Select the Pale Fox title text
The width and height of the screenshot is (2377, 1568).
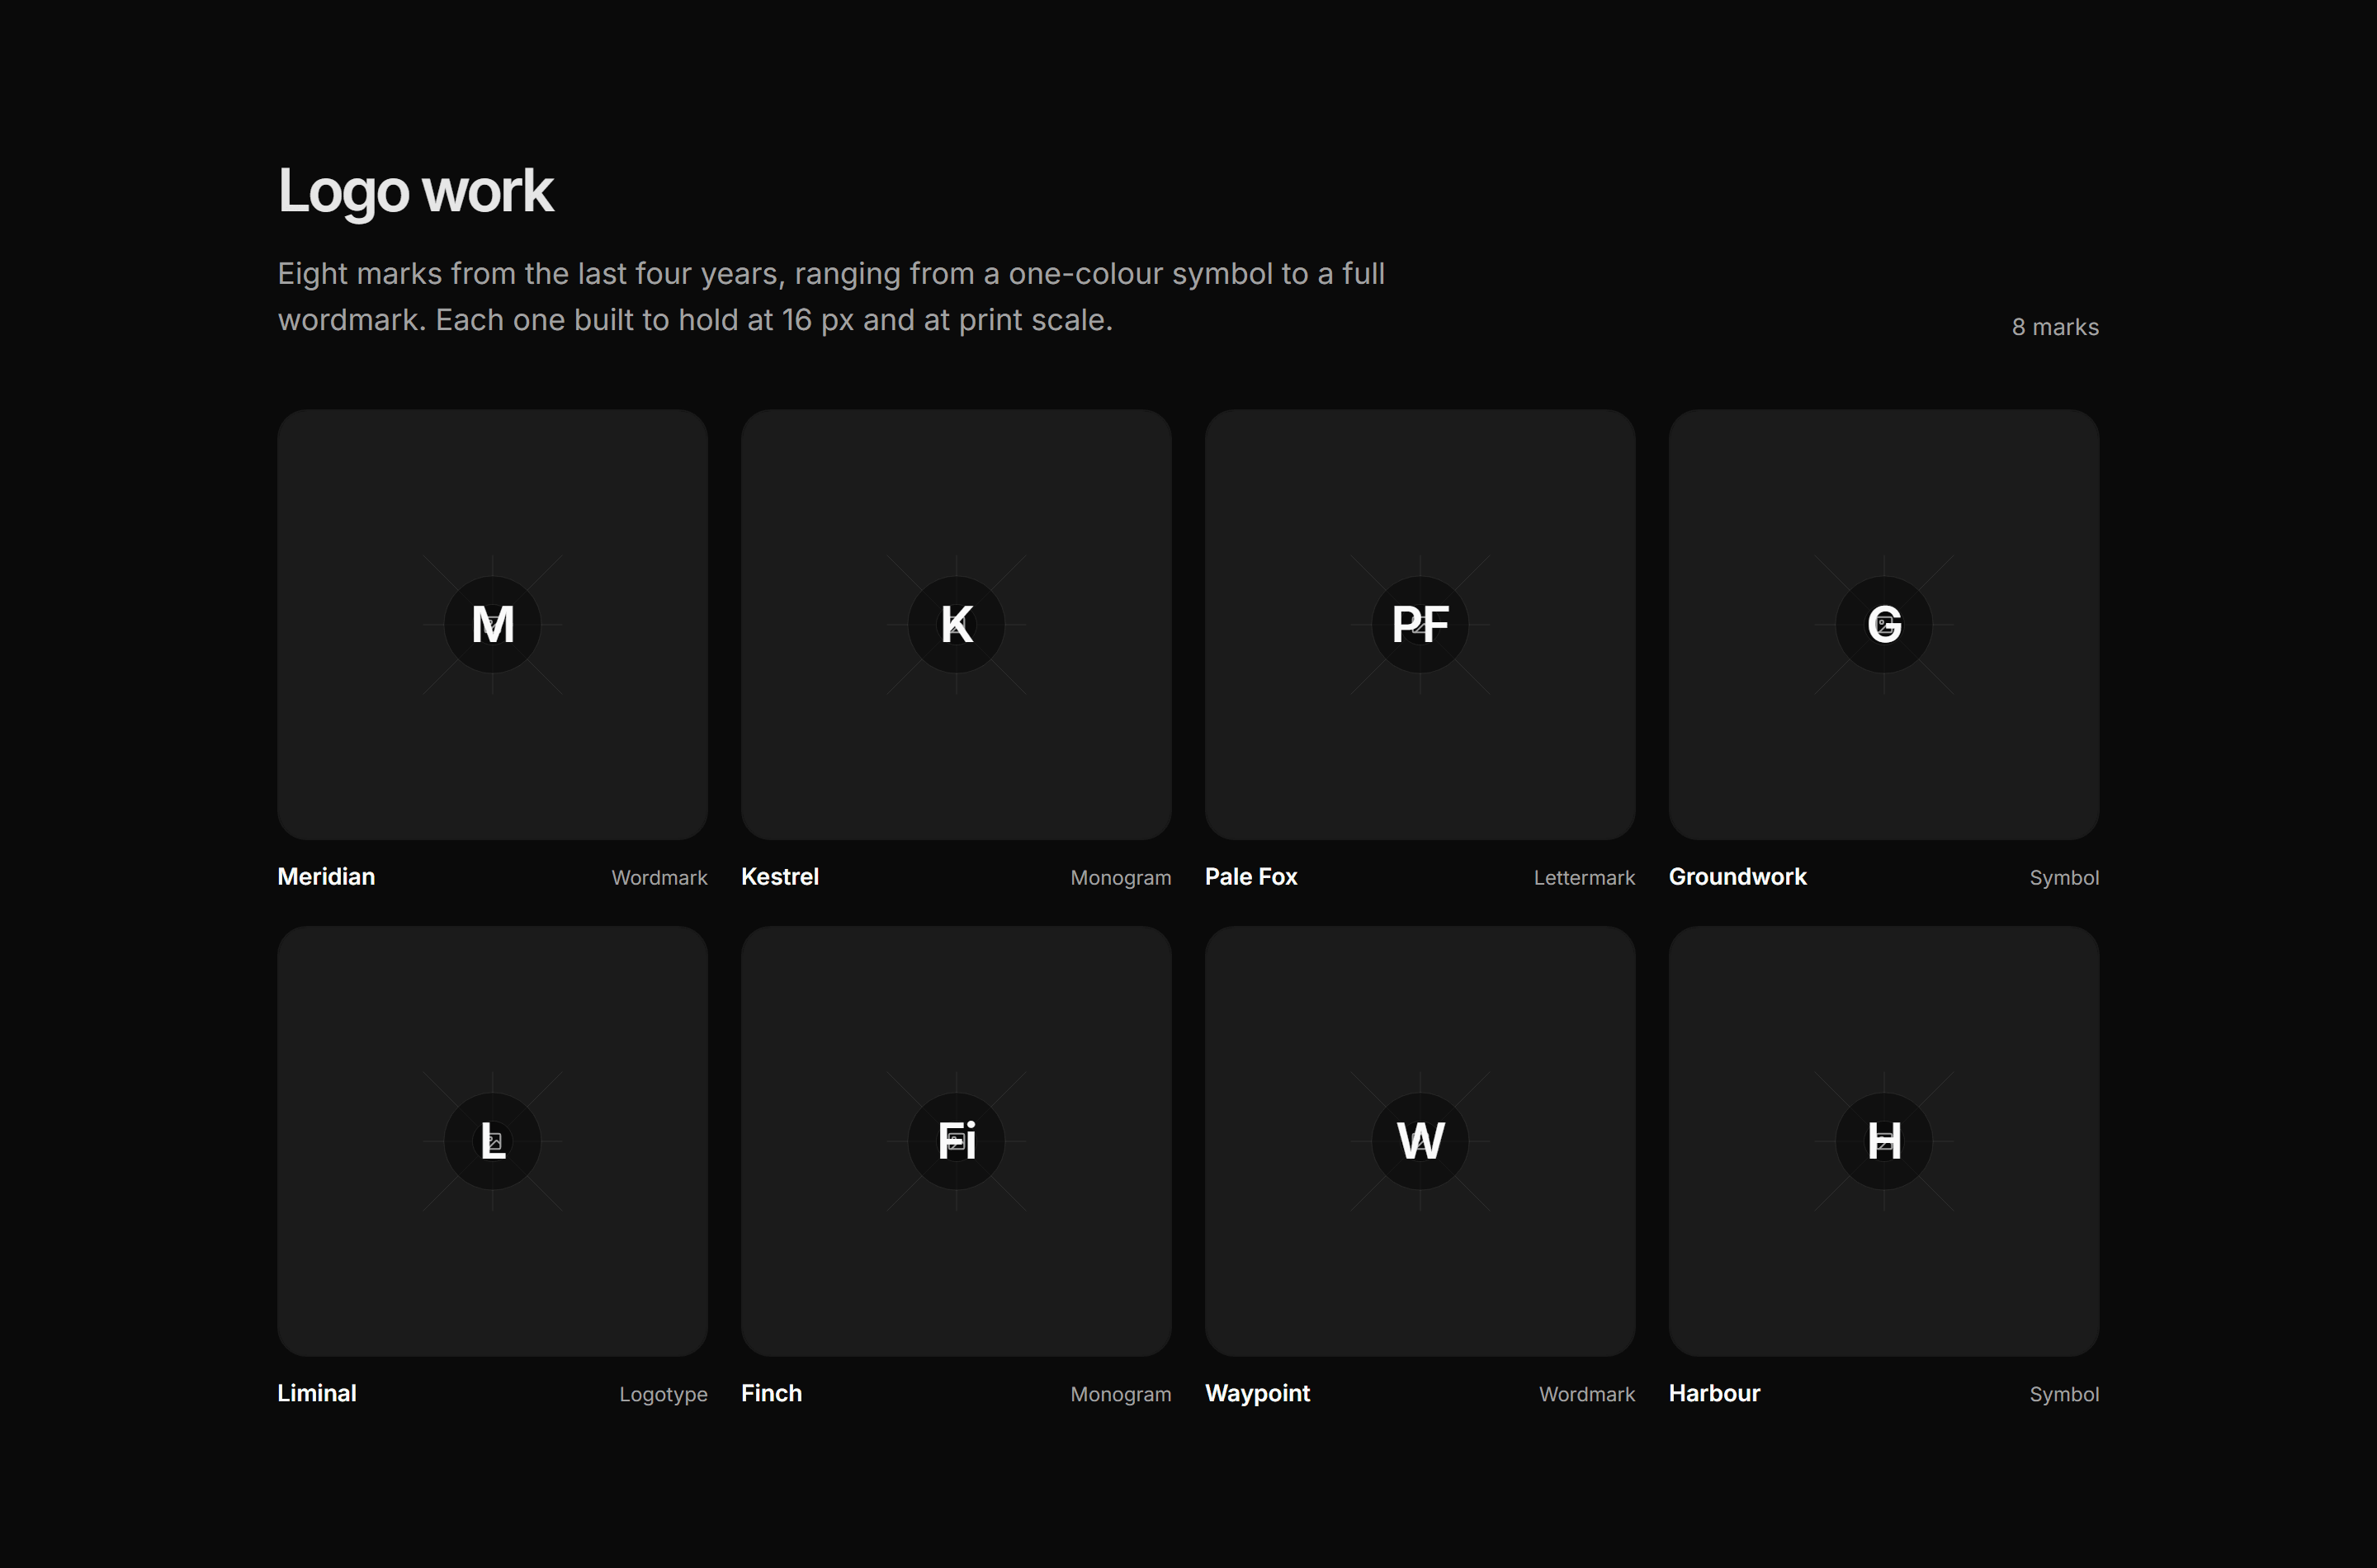(x=1251, y=877)
